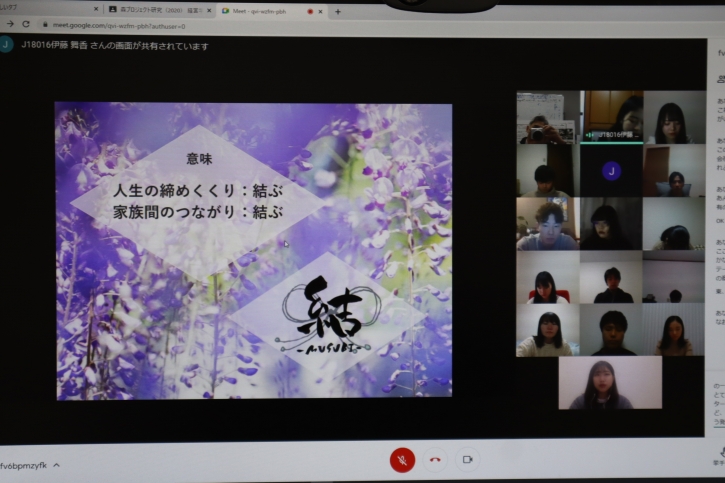This screenshot has width=725, height=483.
Task: Open the presenter avatar J at top left
Action: coord(6,45)
